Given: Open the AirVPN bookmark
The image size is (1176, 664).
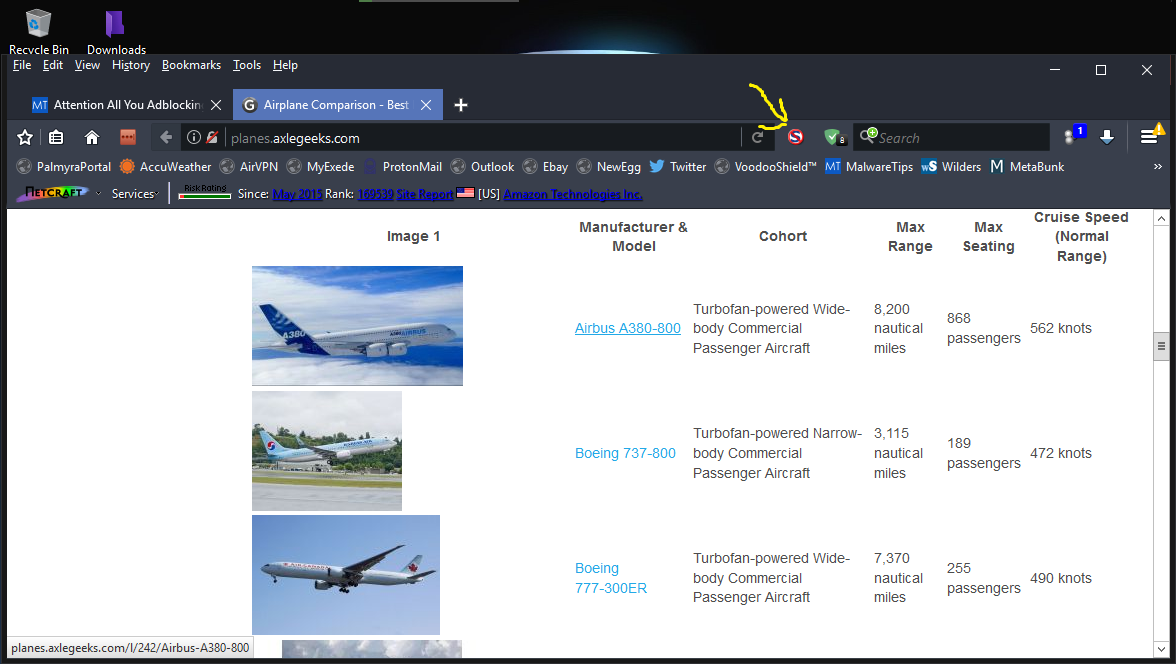Looking at the screenshot, I should tap(248, 167).
